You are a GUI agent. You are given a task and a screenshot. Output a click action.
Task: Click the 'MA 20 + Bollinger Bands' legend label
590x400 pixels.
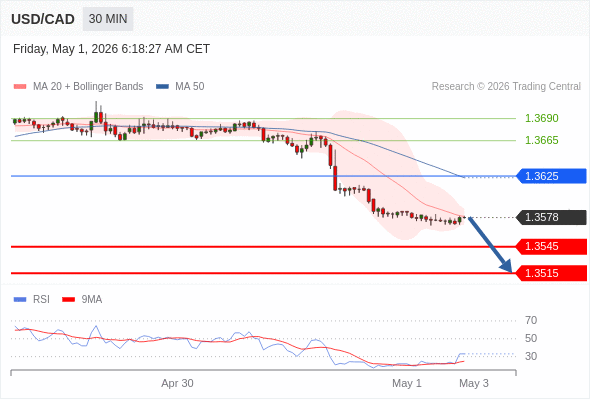[88, 87]
